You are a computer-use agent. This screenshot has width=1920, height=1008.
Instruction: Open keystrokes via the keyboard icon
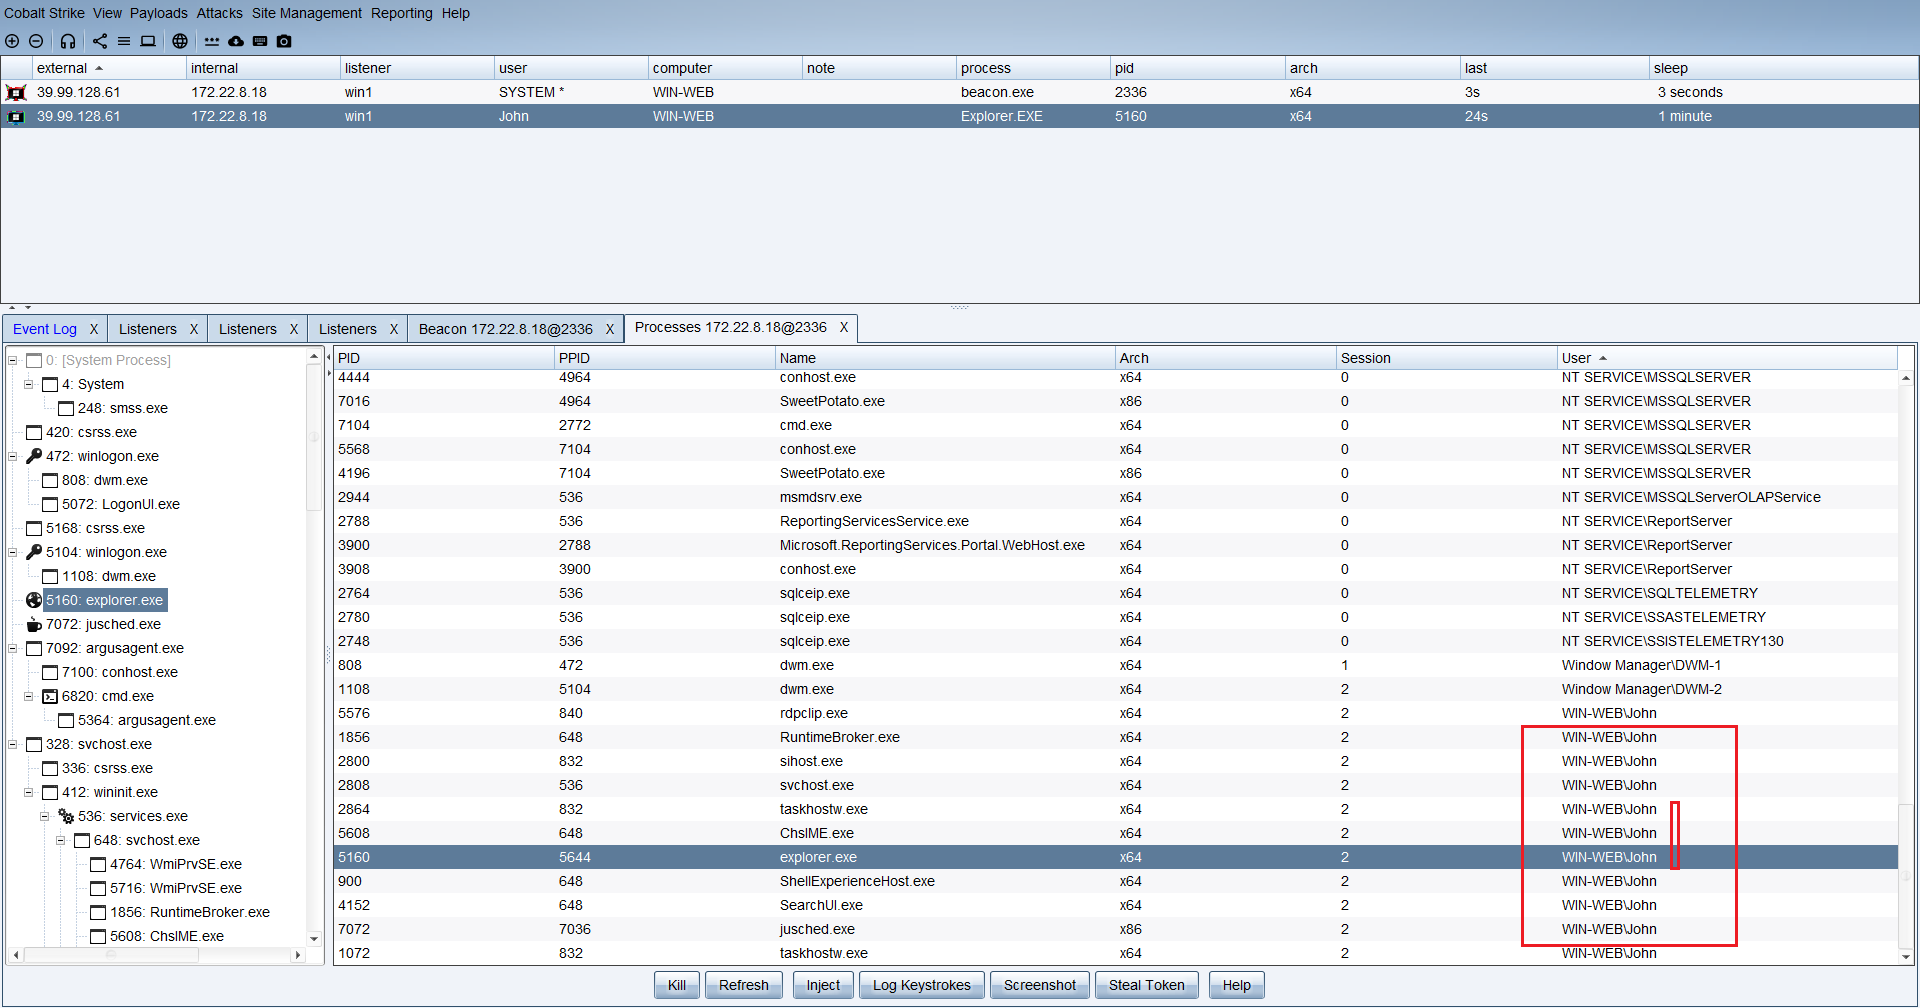260,41
